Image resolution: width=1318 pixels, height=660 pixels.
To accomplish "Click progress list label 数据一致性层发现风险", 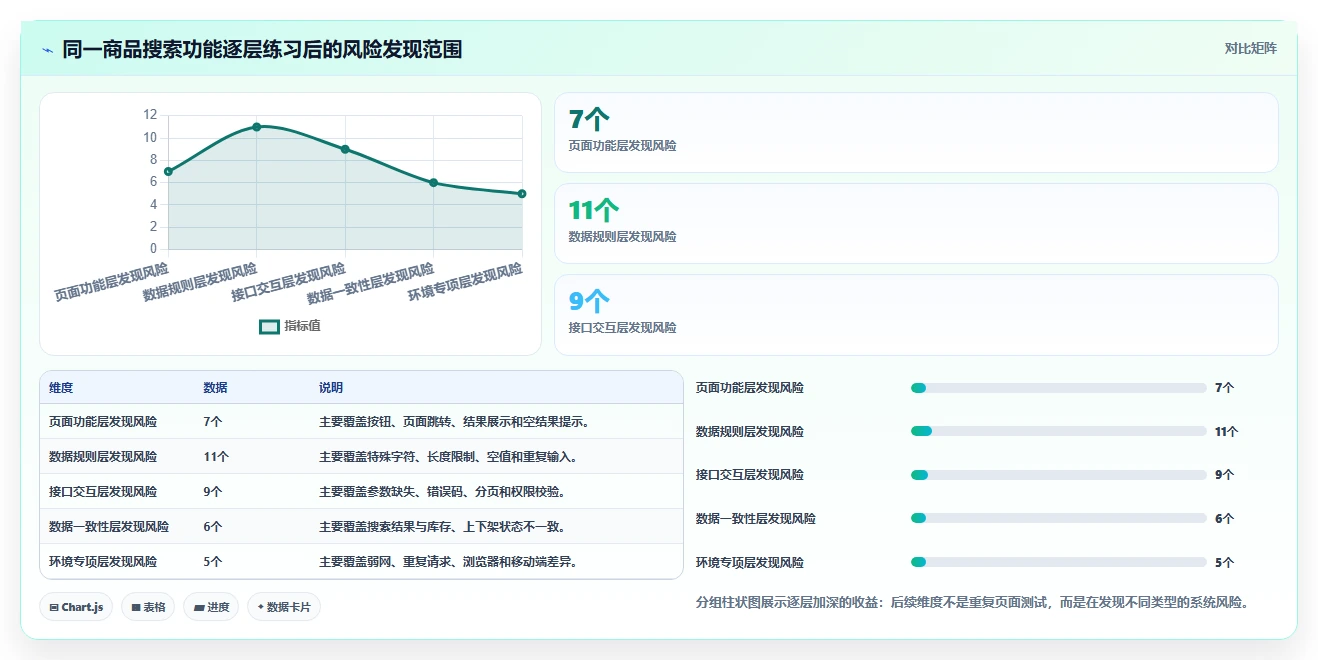I will tap(756, 519).
